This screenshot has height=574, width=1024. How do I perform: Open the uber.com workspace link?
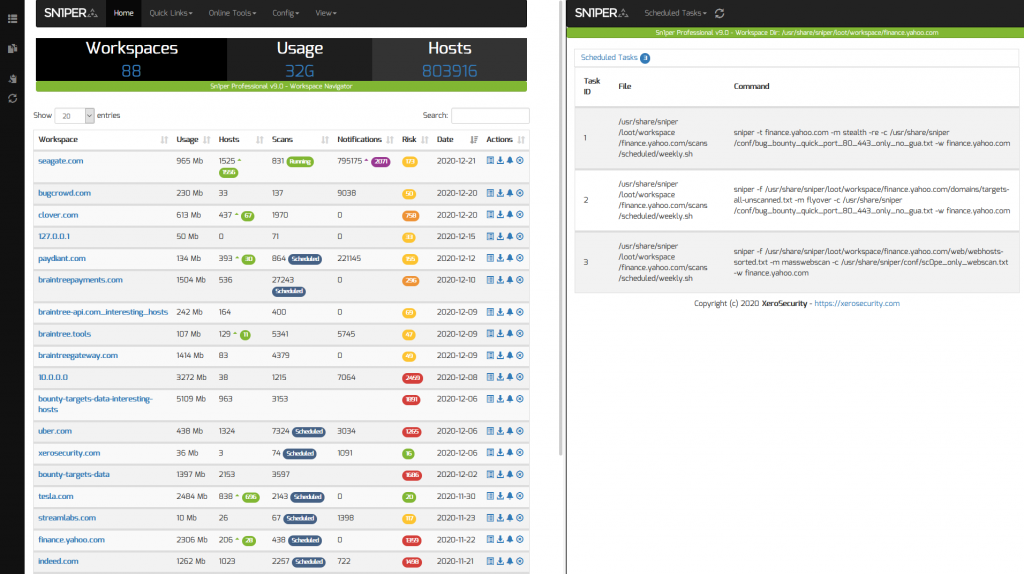point(55,431)
